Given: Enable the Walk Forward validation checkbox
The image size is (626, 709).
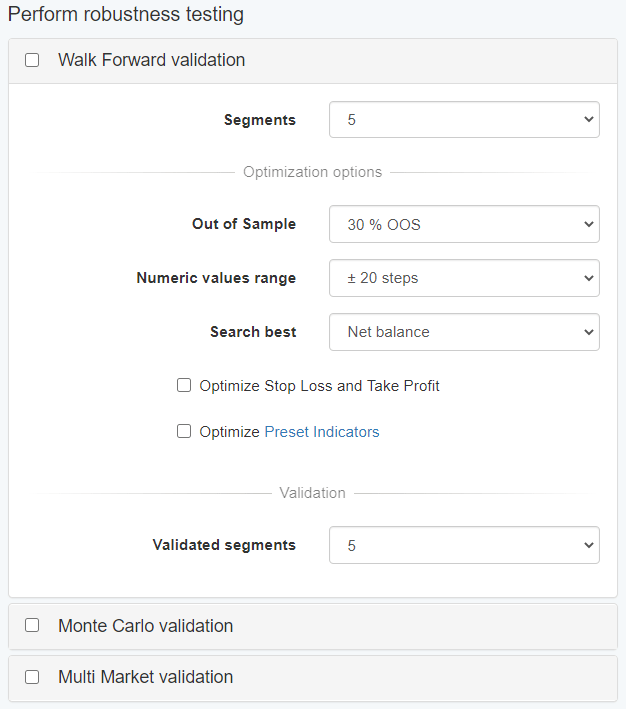Looking at the screenshot, I should pos(32,60).
